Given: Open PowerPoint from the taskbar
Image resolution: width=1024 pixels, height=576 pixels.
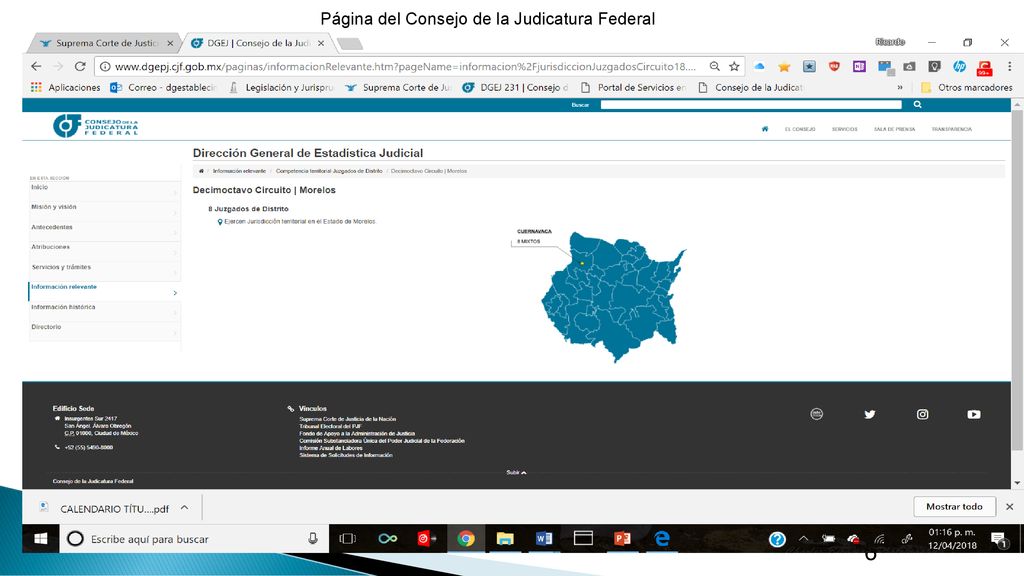Looking at the screenshot, I should pos(622,539).
